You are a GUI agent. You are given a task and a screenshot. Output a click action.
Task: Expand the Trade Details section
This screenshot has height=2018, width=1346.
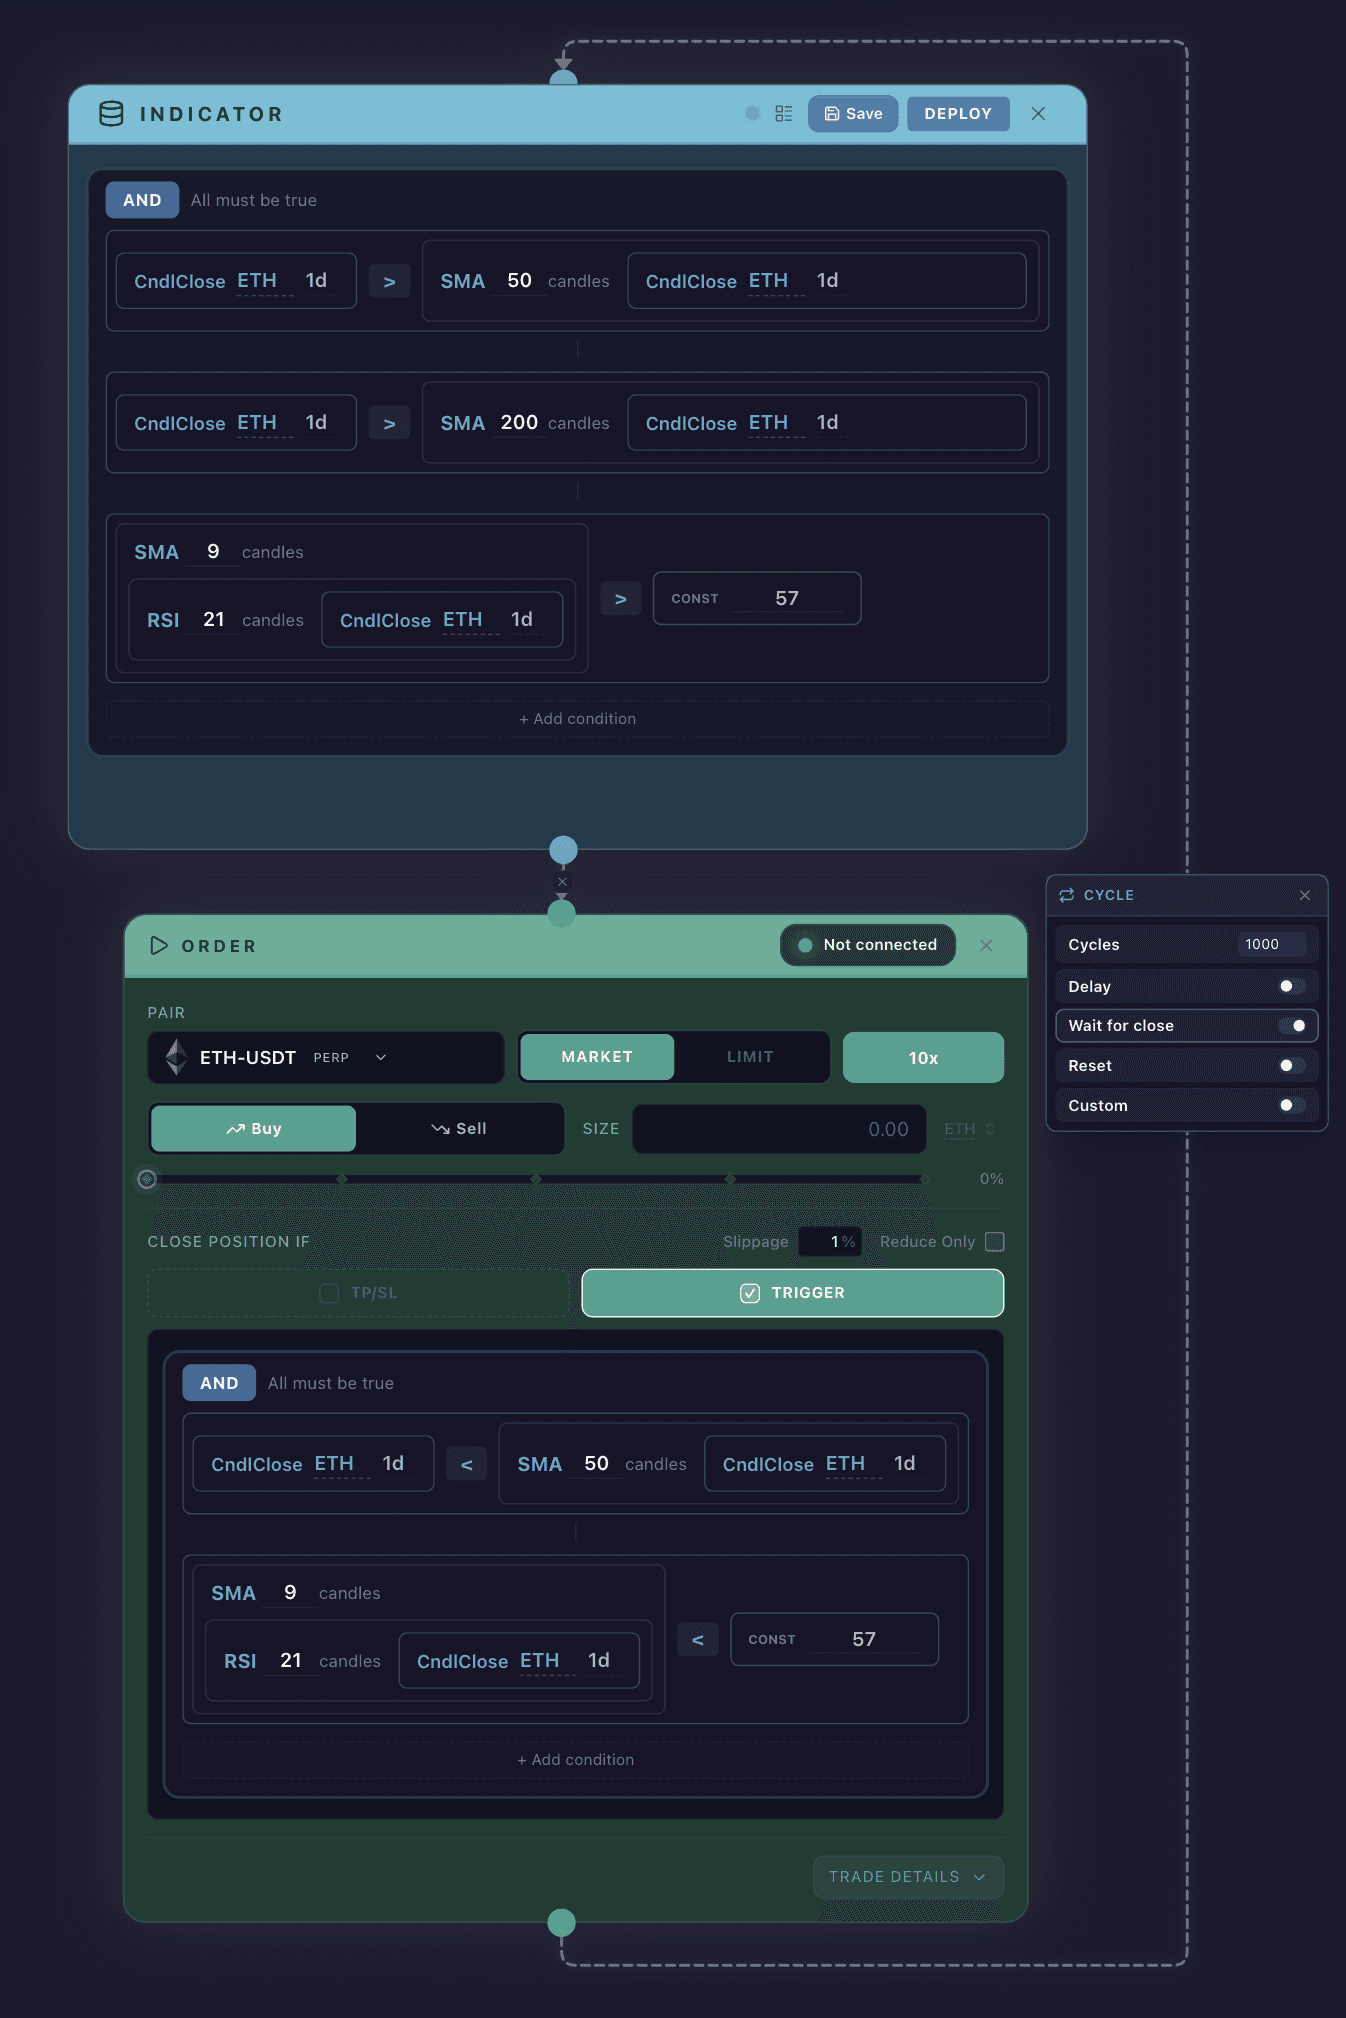coord(909,1877)
